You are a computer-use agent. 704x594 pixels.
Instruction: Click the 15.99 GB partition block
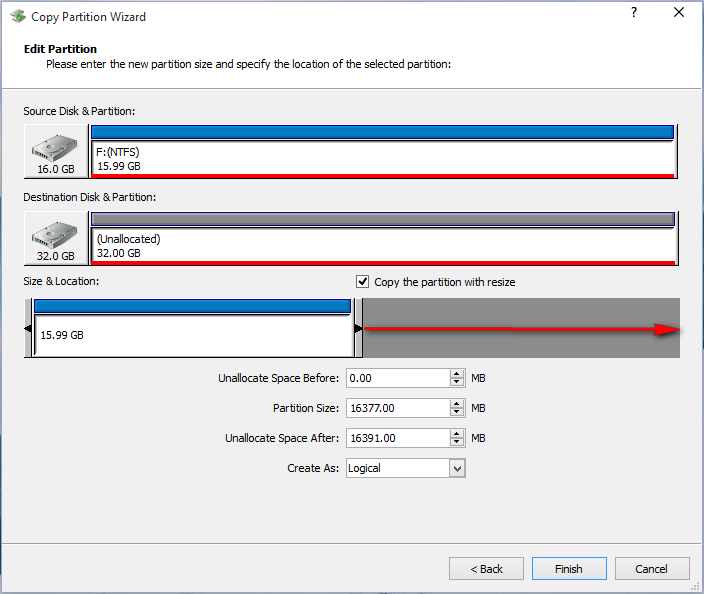pyautogui.click(x=192, y=328)
